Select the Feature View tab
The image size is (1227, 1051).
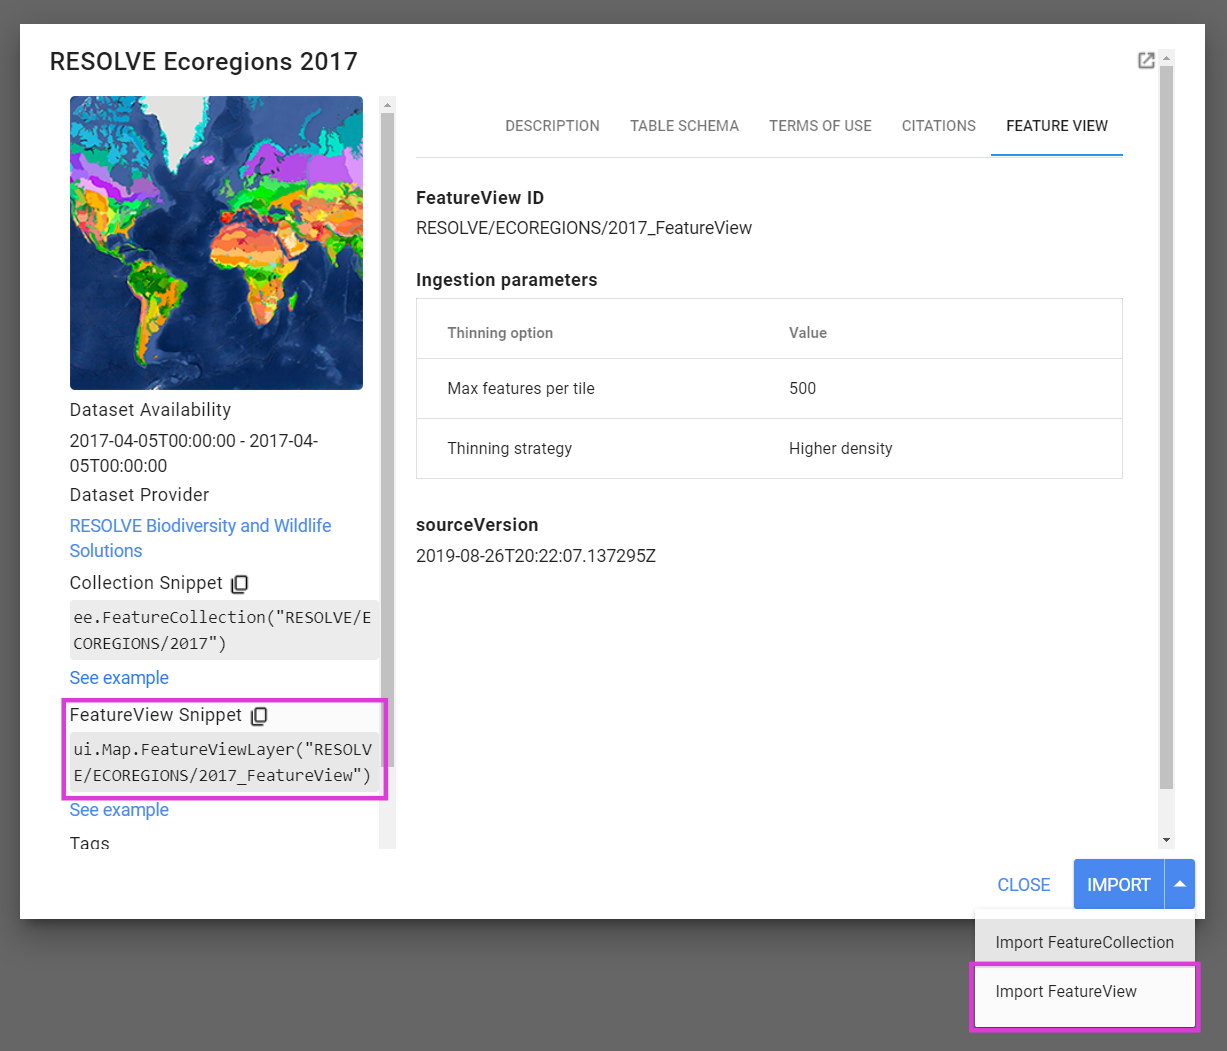tap(1056, 126)
